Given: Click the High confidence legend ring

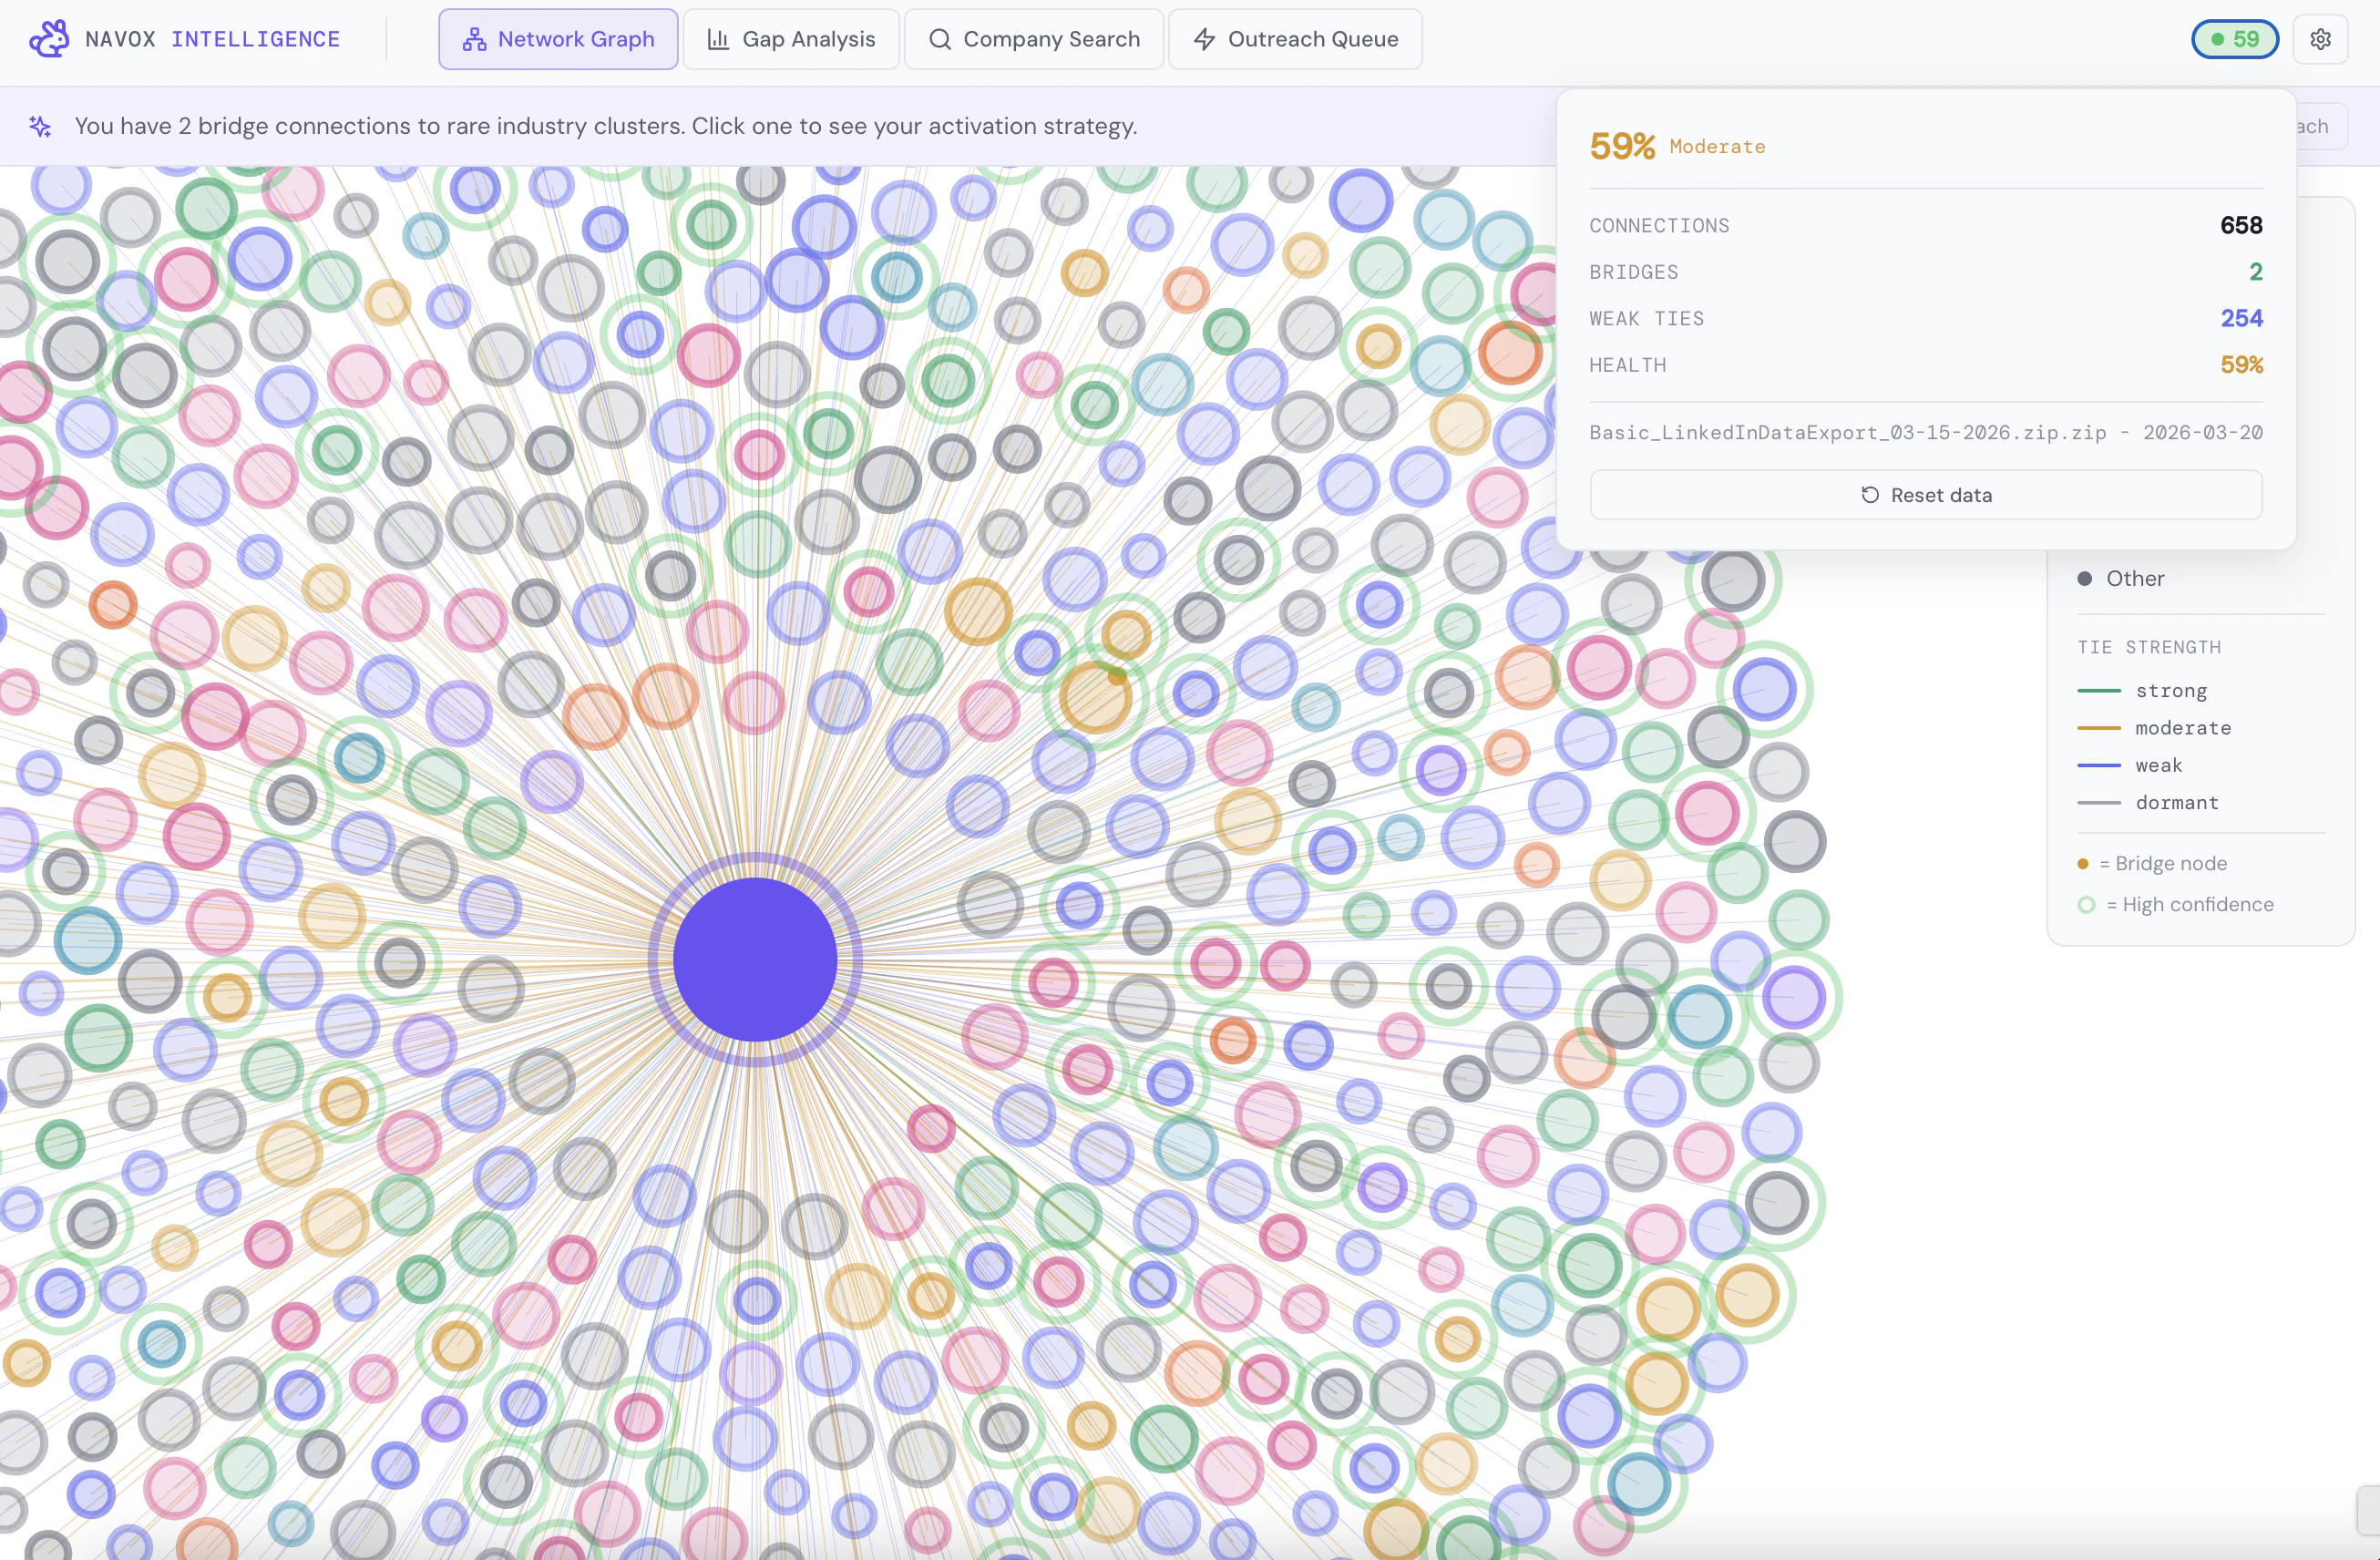Looking at the screenshot, I should click(2086, 904).
